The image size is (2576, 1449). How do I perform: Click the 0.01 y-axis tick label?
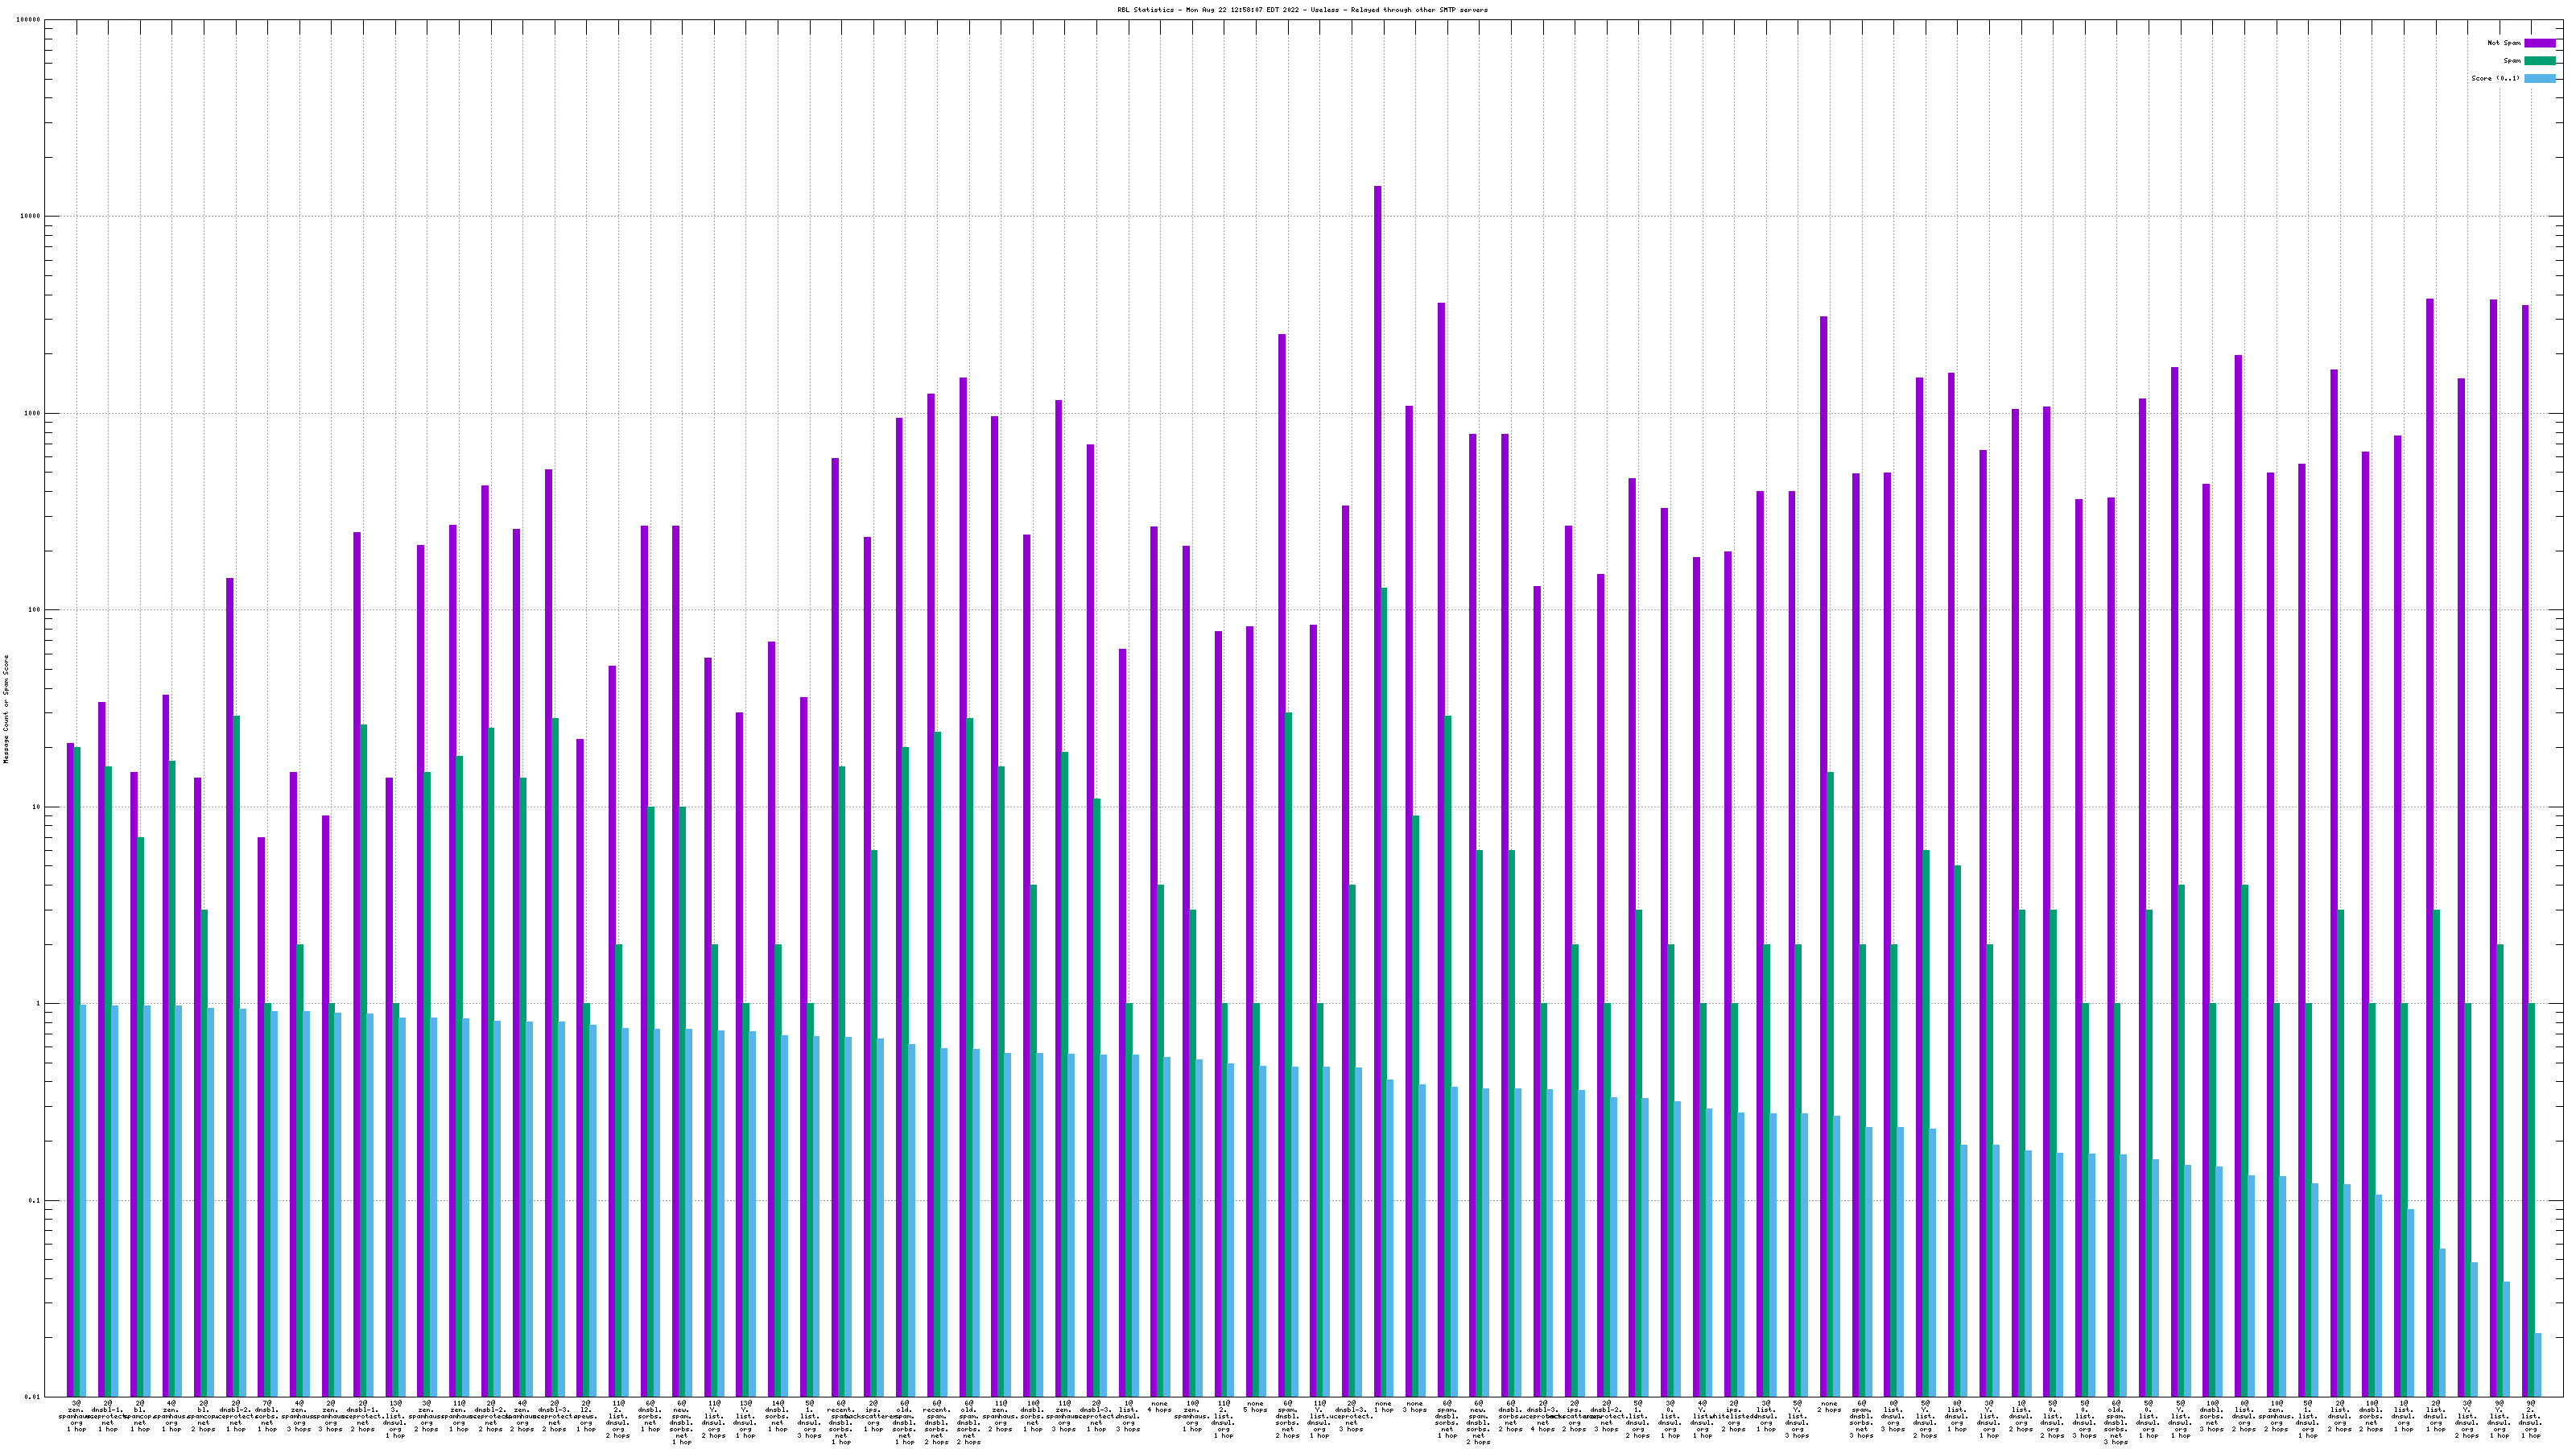pyautogui.click(x=33, y=1397)
